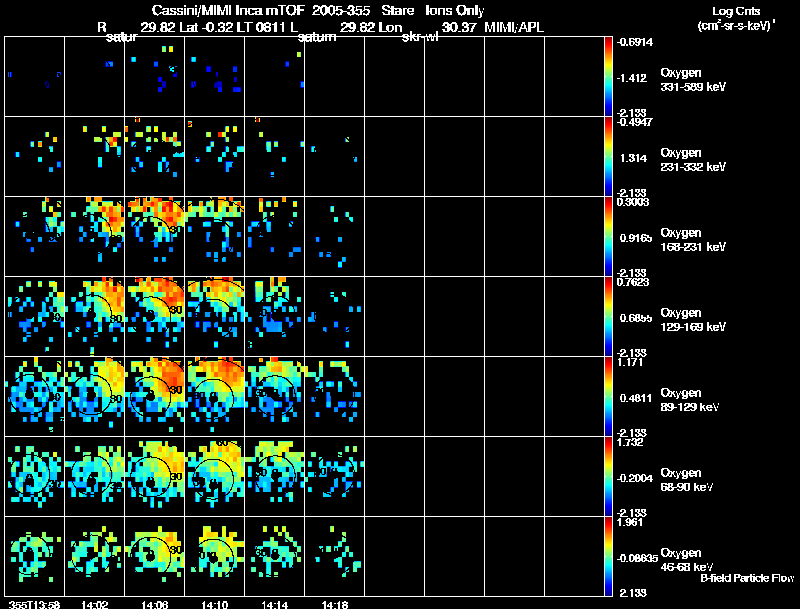Click the '14:10' time label
The width and height of the screenshot is (800, 609).
click(x=215, y=604)
